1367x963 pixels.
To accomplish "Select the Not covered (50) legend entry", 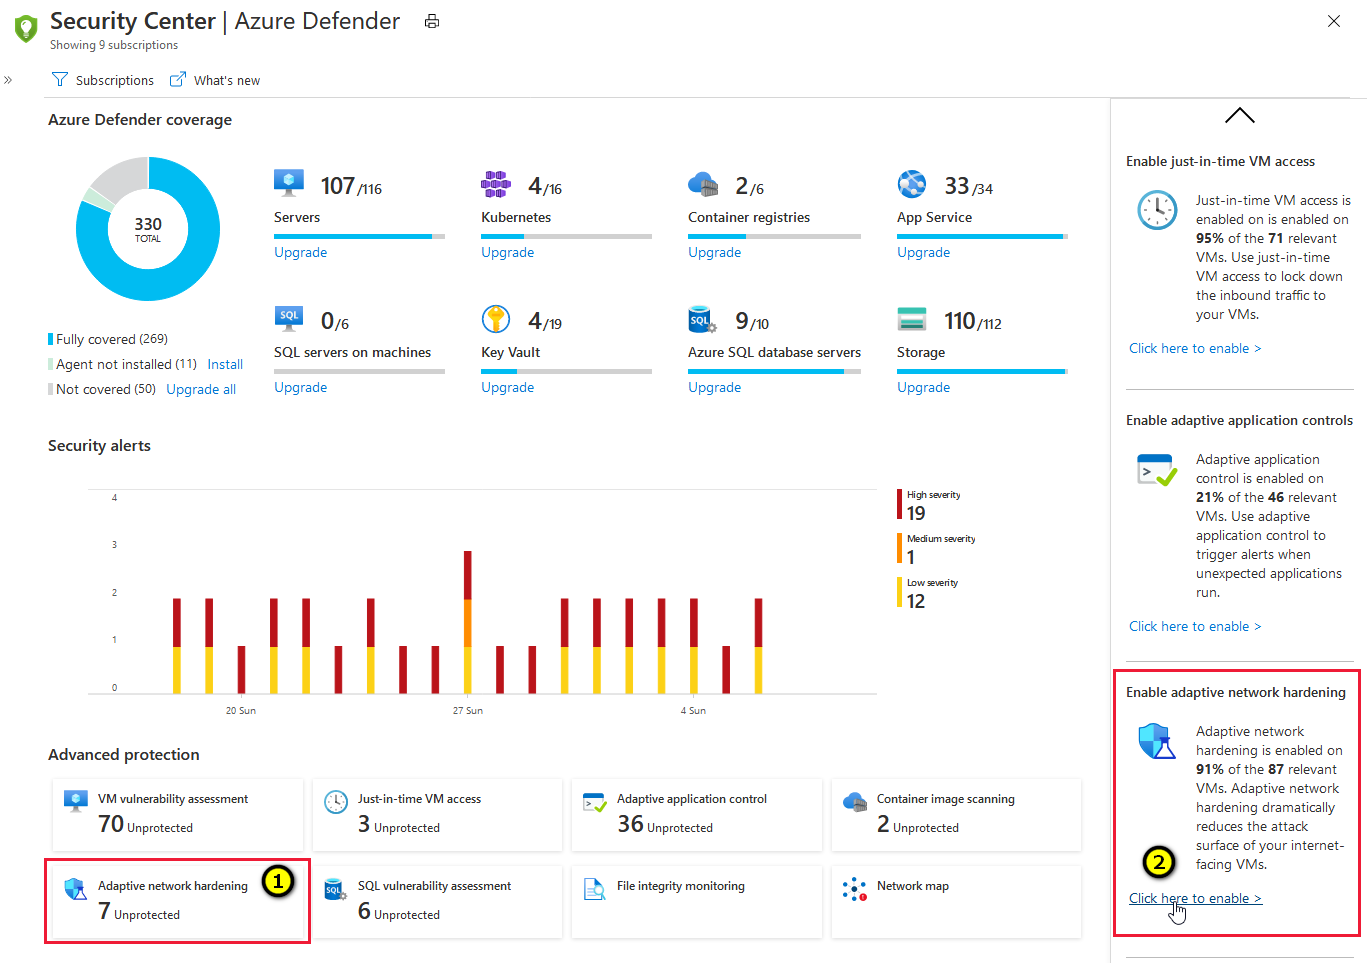I will click(102, 389).
